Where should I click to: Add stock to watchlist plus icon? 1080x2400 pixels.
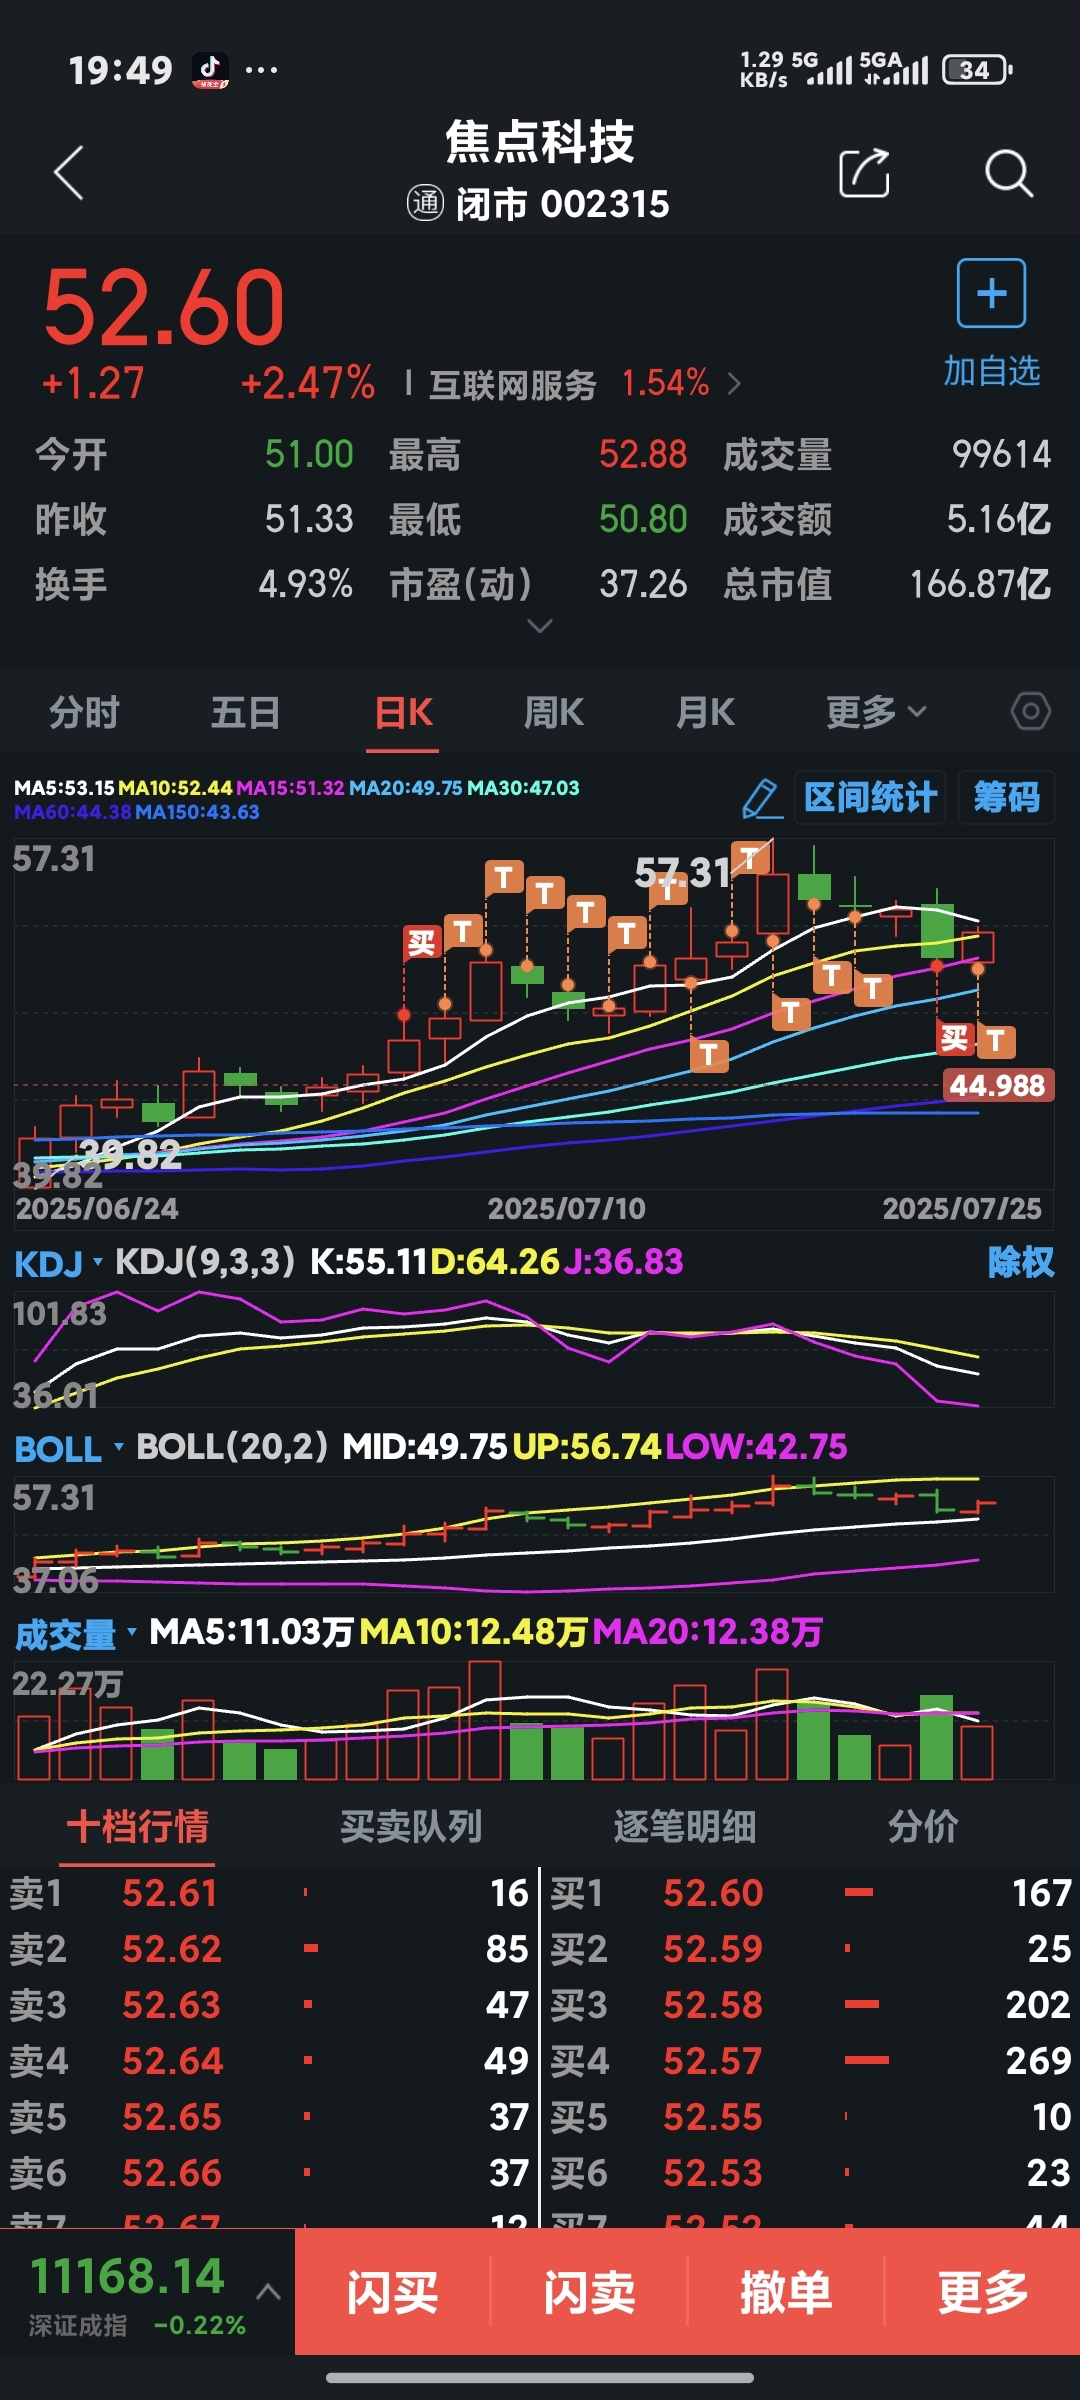991,293
